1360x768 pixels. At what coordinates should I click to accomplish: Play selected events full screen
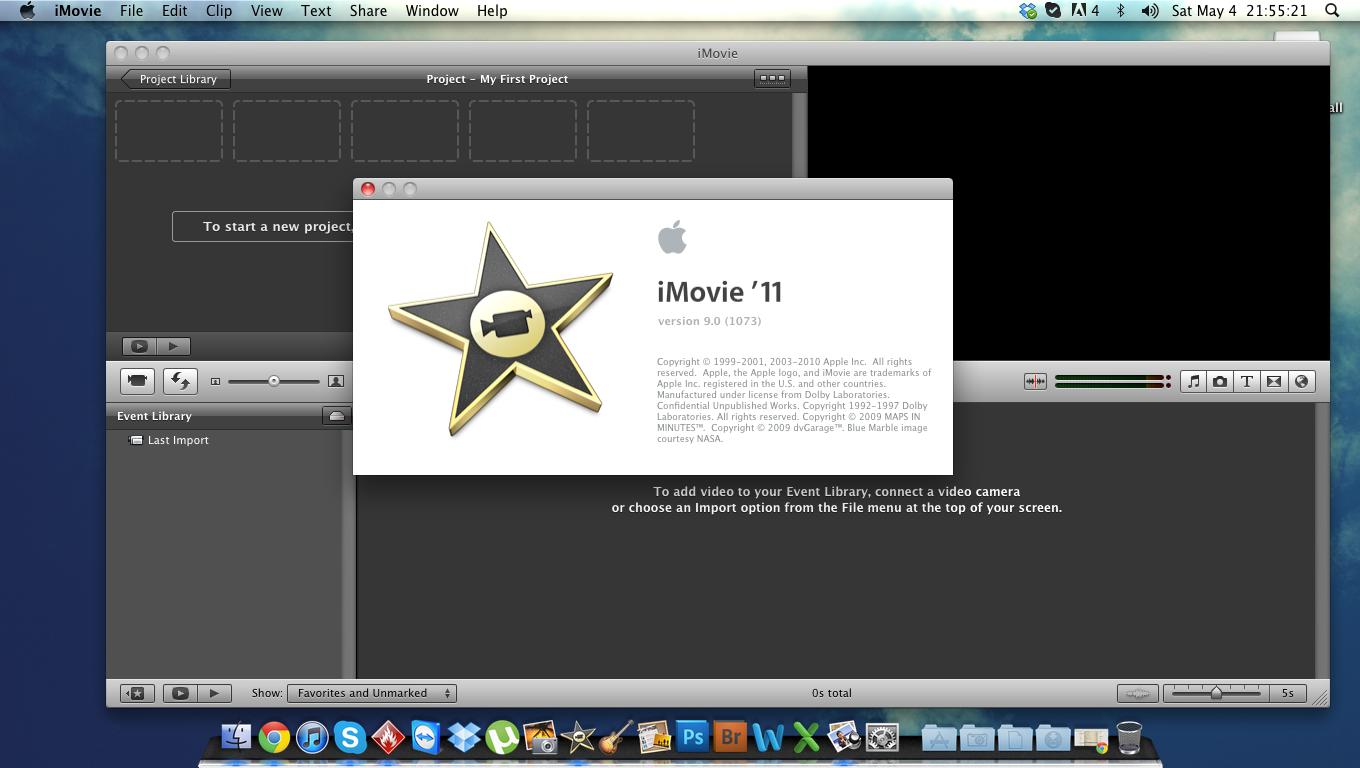(180, 693)
